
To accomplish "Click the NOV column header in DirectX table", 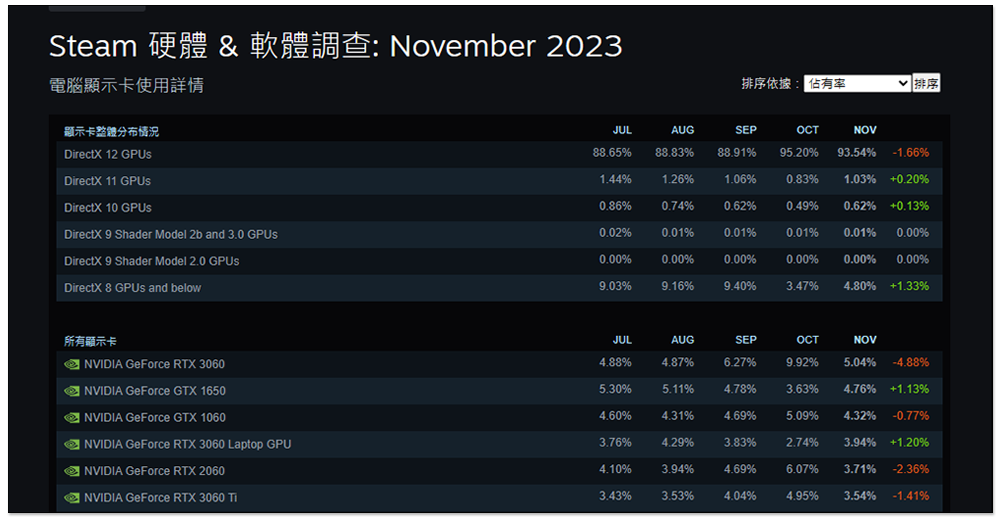I will tap(865, 130).
